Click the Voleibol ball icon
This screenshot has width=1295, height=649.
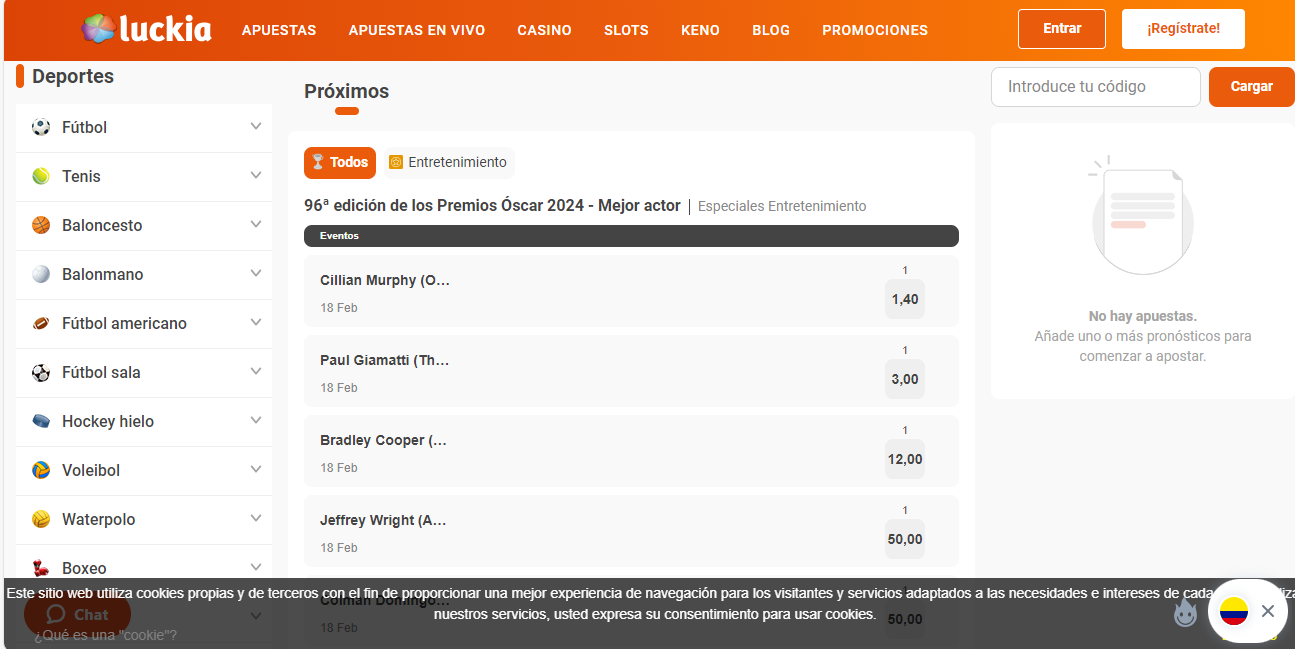click(x=41, y=470)
